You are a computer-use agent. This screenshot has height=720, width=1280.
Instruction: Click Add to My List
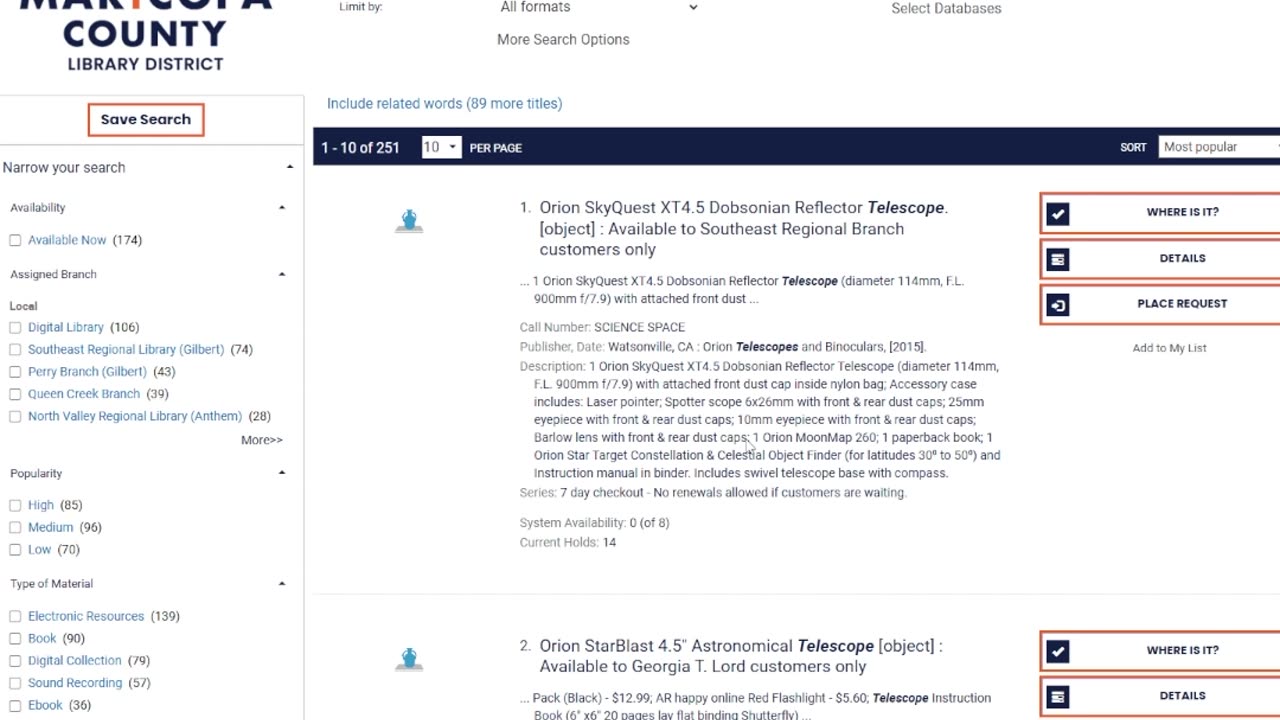[x=1169, y=348]
